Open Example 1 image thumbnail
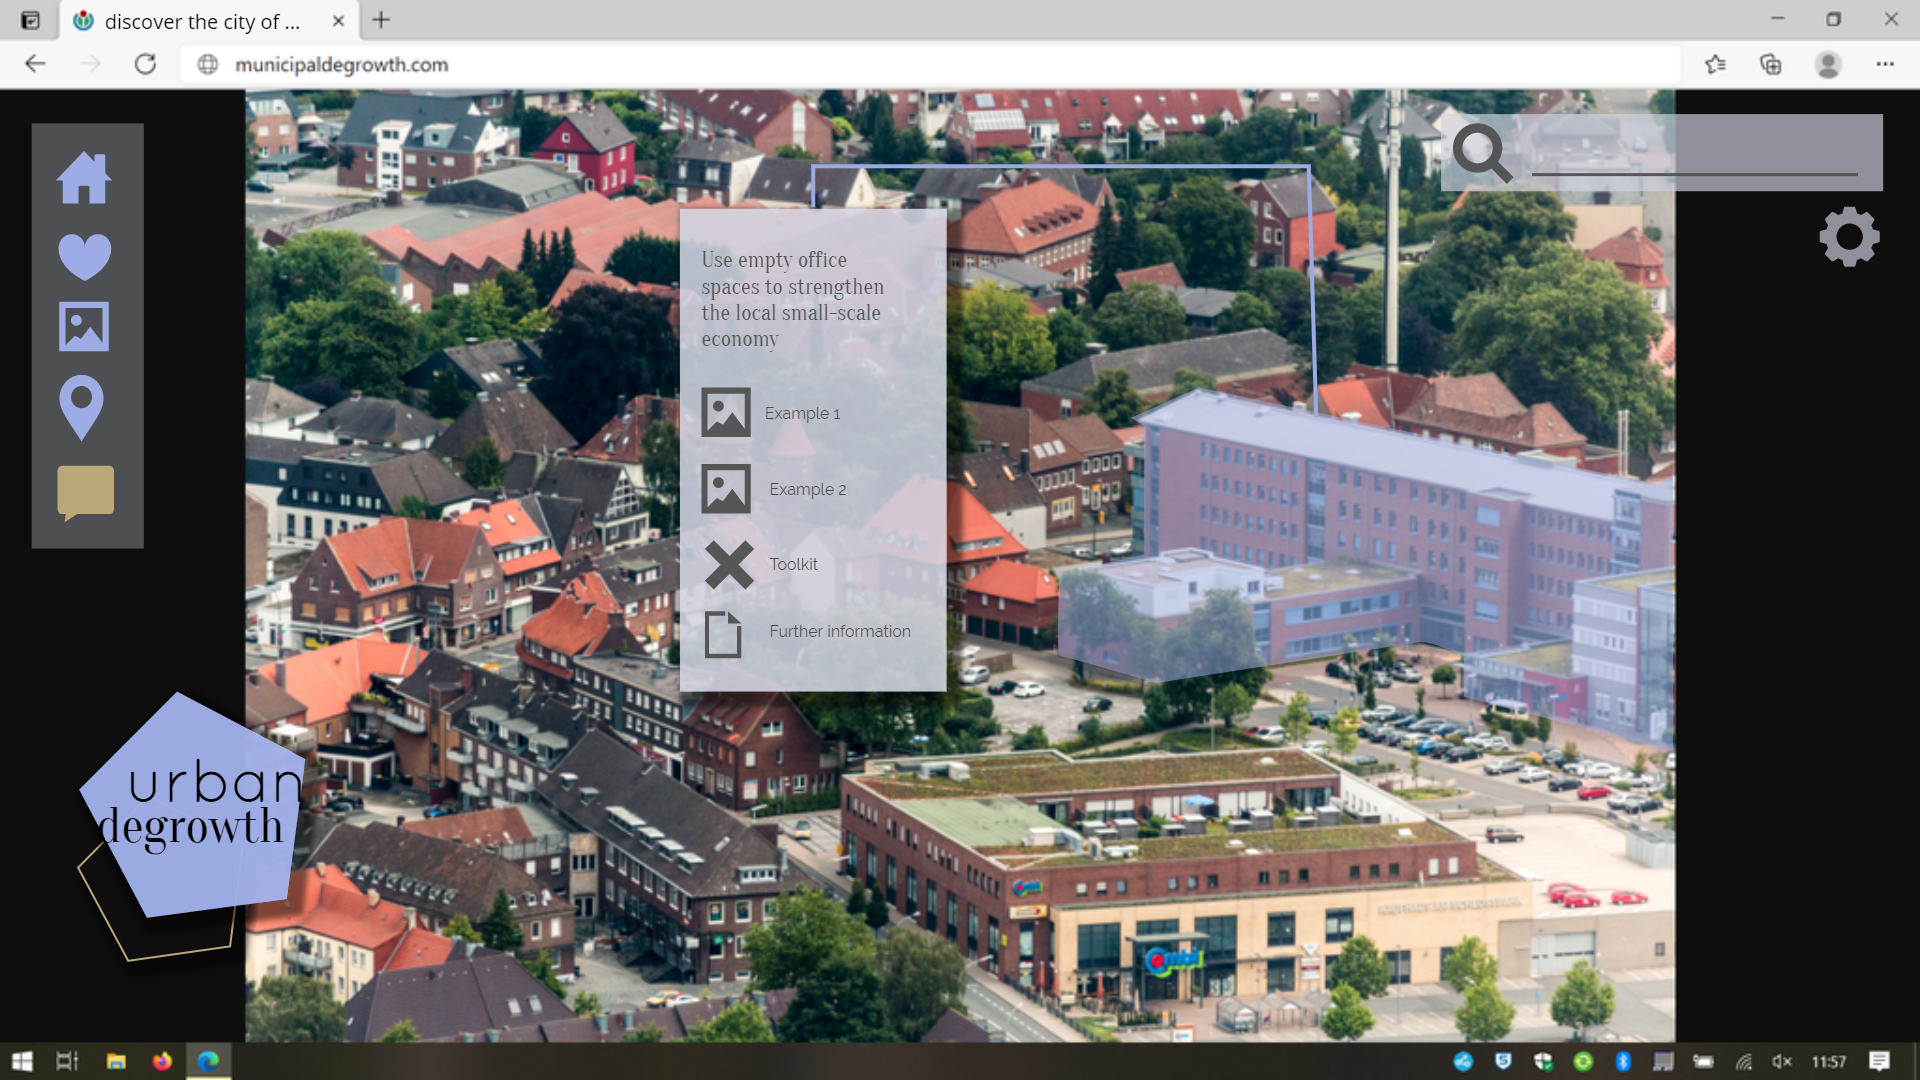1920x1080 pixels. [x=726, y=412]
